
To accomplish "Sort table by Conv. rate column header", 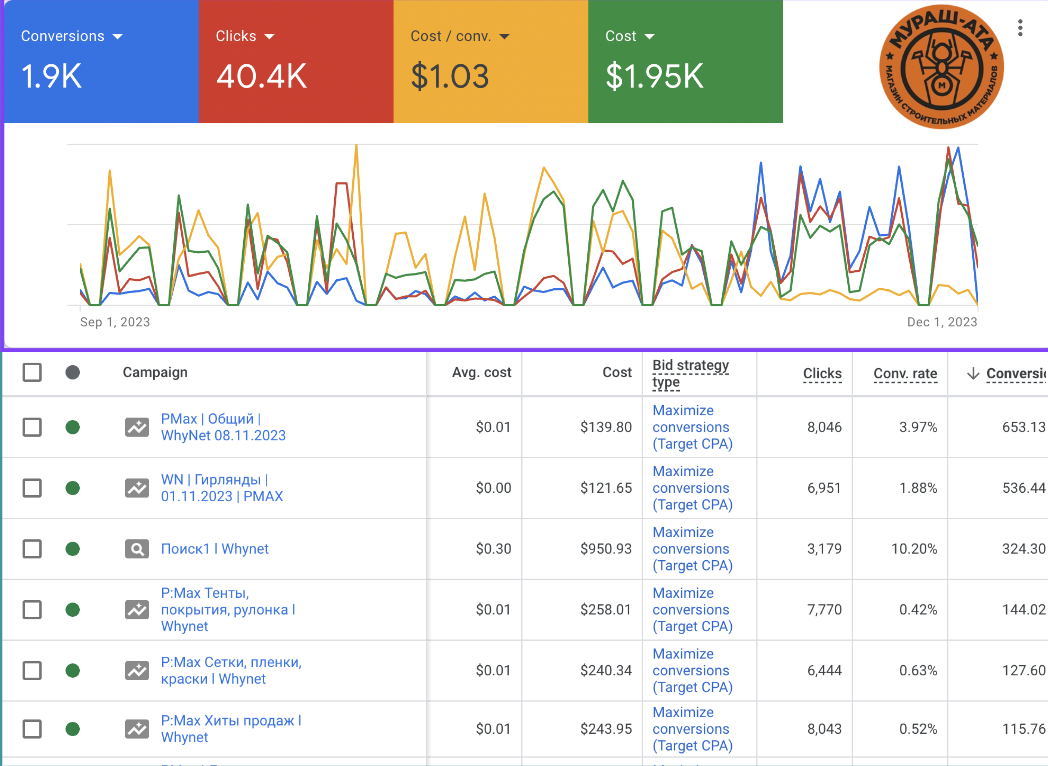I will tap(905, 374).
